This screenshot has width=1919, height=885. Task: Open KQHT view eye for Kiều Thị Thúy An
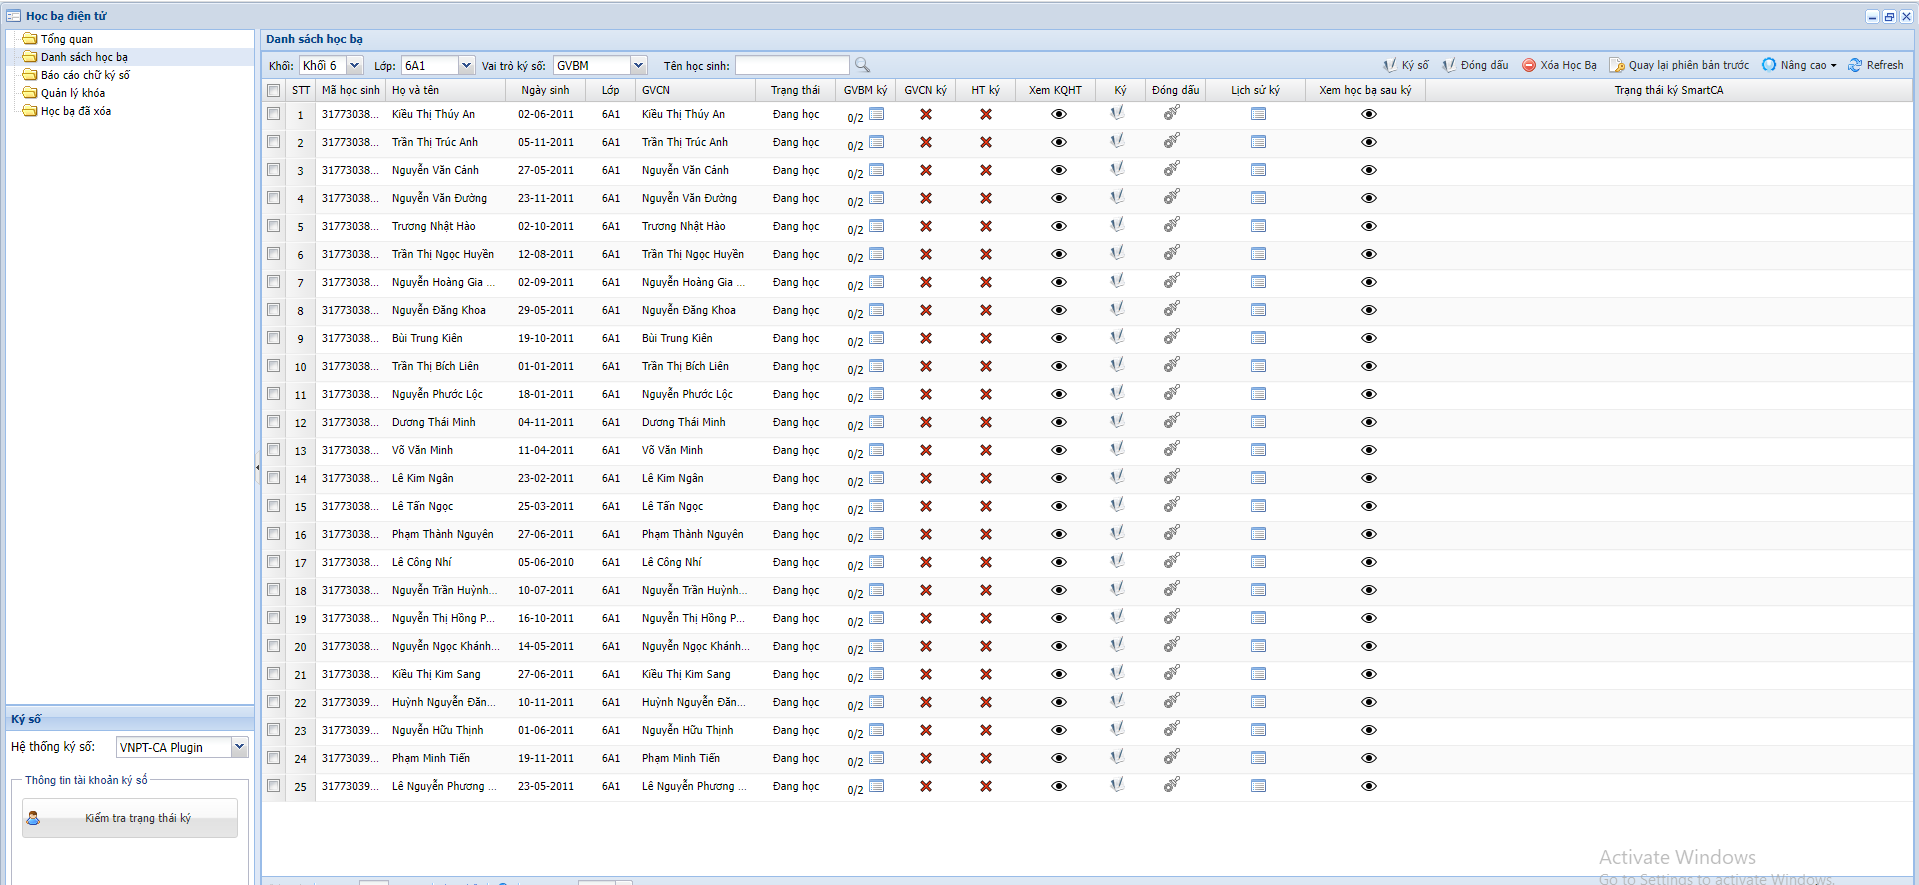pyautogui.click(x=1058, y=114)
